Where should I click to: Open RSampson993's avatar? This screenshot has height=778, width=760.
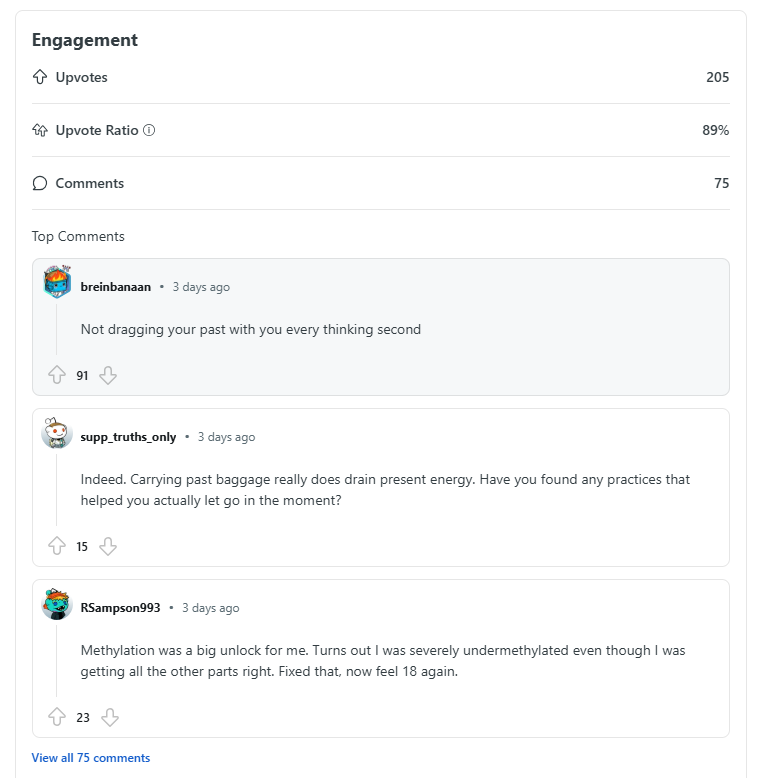tap(57, 604)
